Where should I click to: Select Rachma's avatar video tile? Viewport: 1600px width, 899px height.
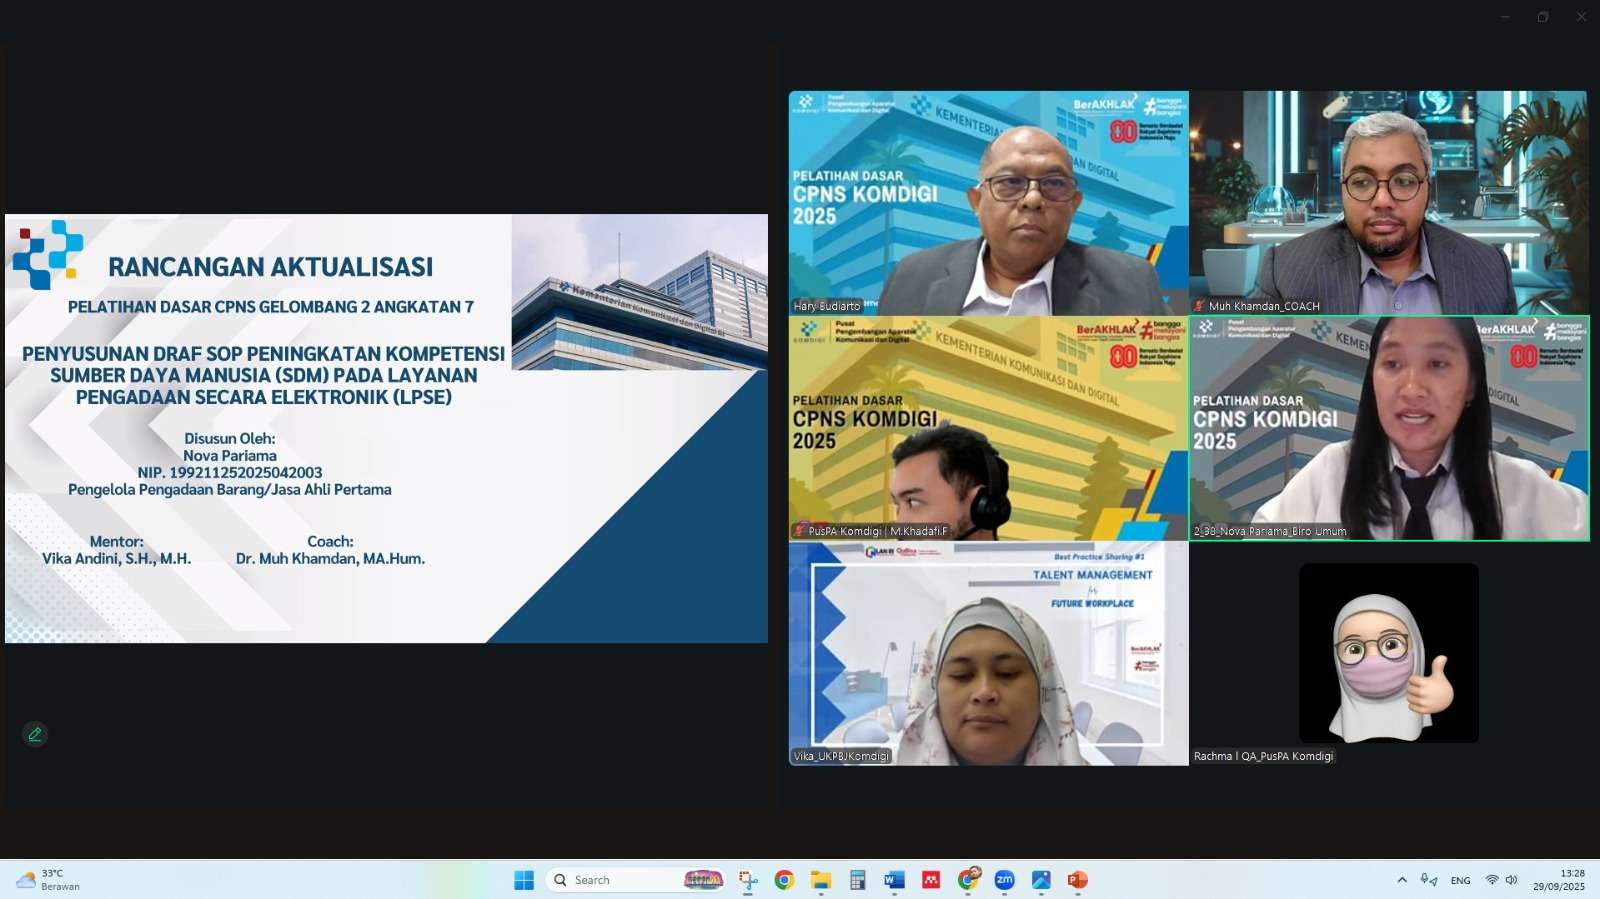tap(1388, 653)
